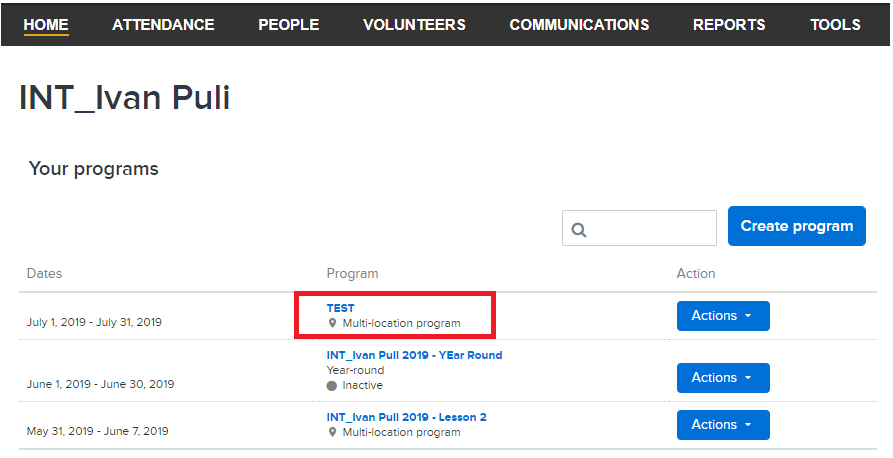Click the Create program button
This screenshot has width=893, height=458.
797,226
